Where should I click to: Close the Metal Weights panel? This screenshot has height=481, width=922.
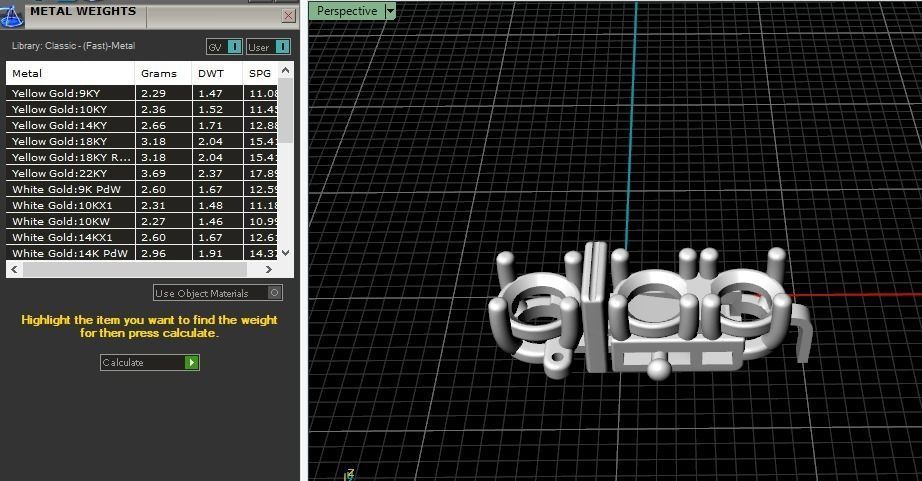(x=288, y=16)
